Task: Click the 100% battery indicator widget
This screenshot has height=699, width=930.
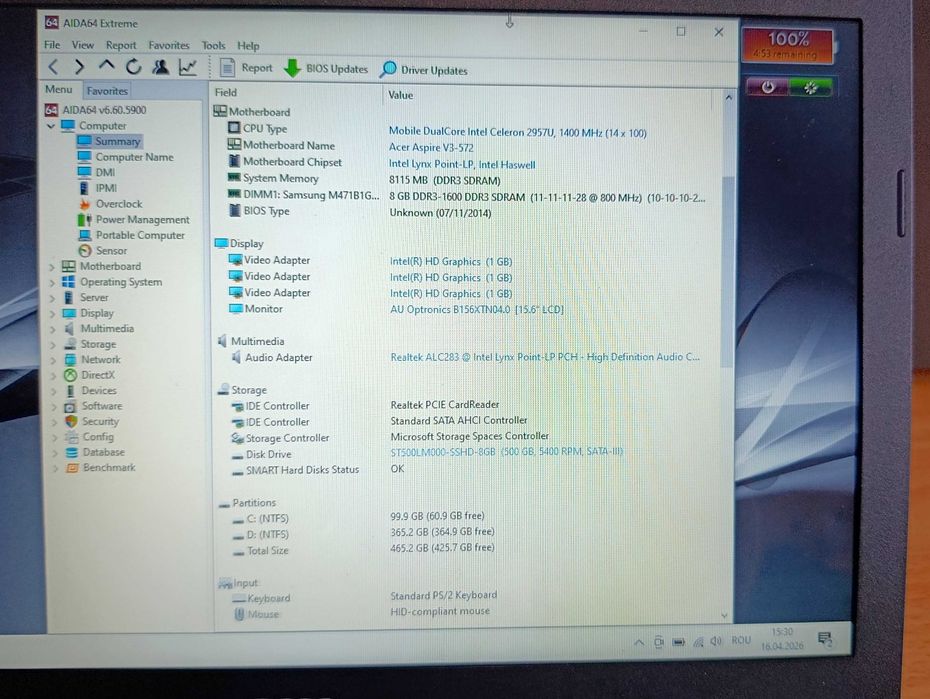Action: click(788, 45)
